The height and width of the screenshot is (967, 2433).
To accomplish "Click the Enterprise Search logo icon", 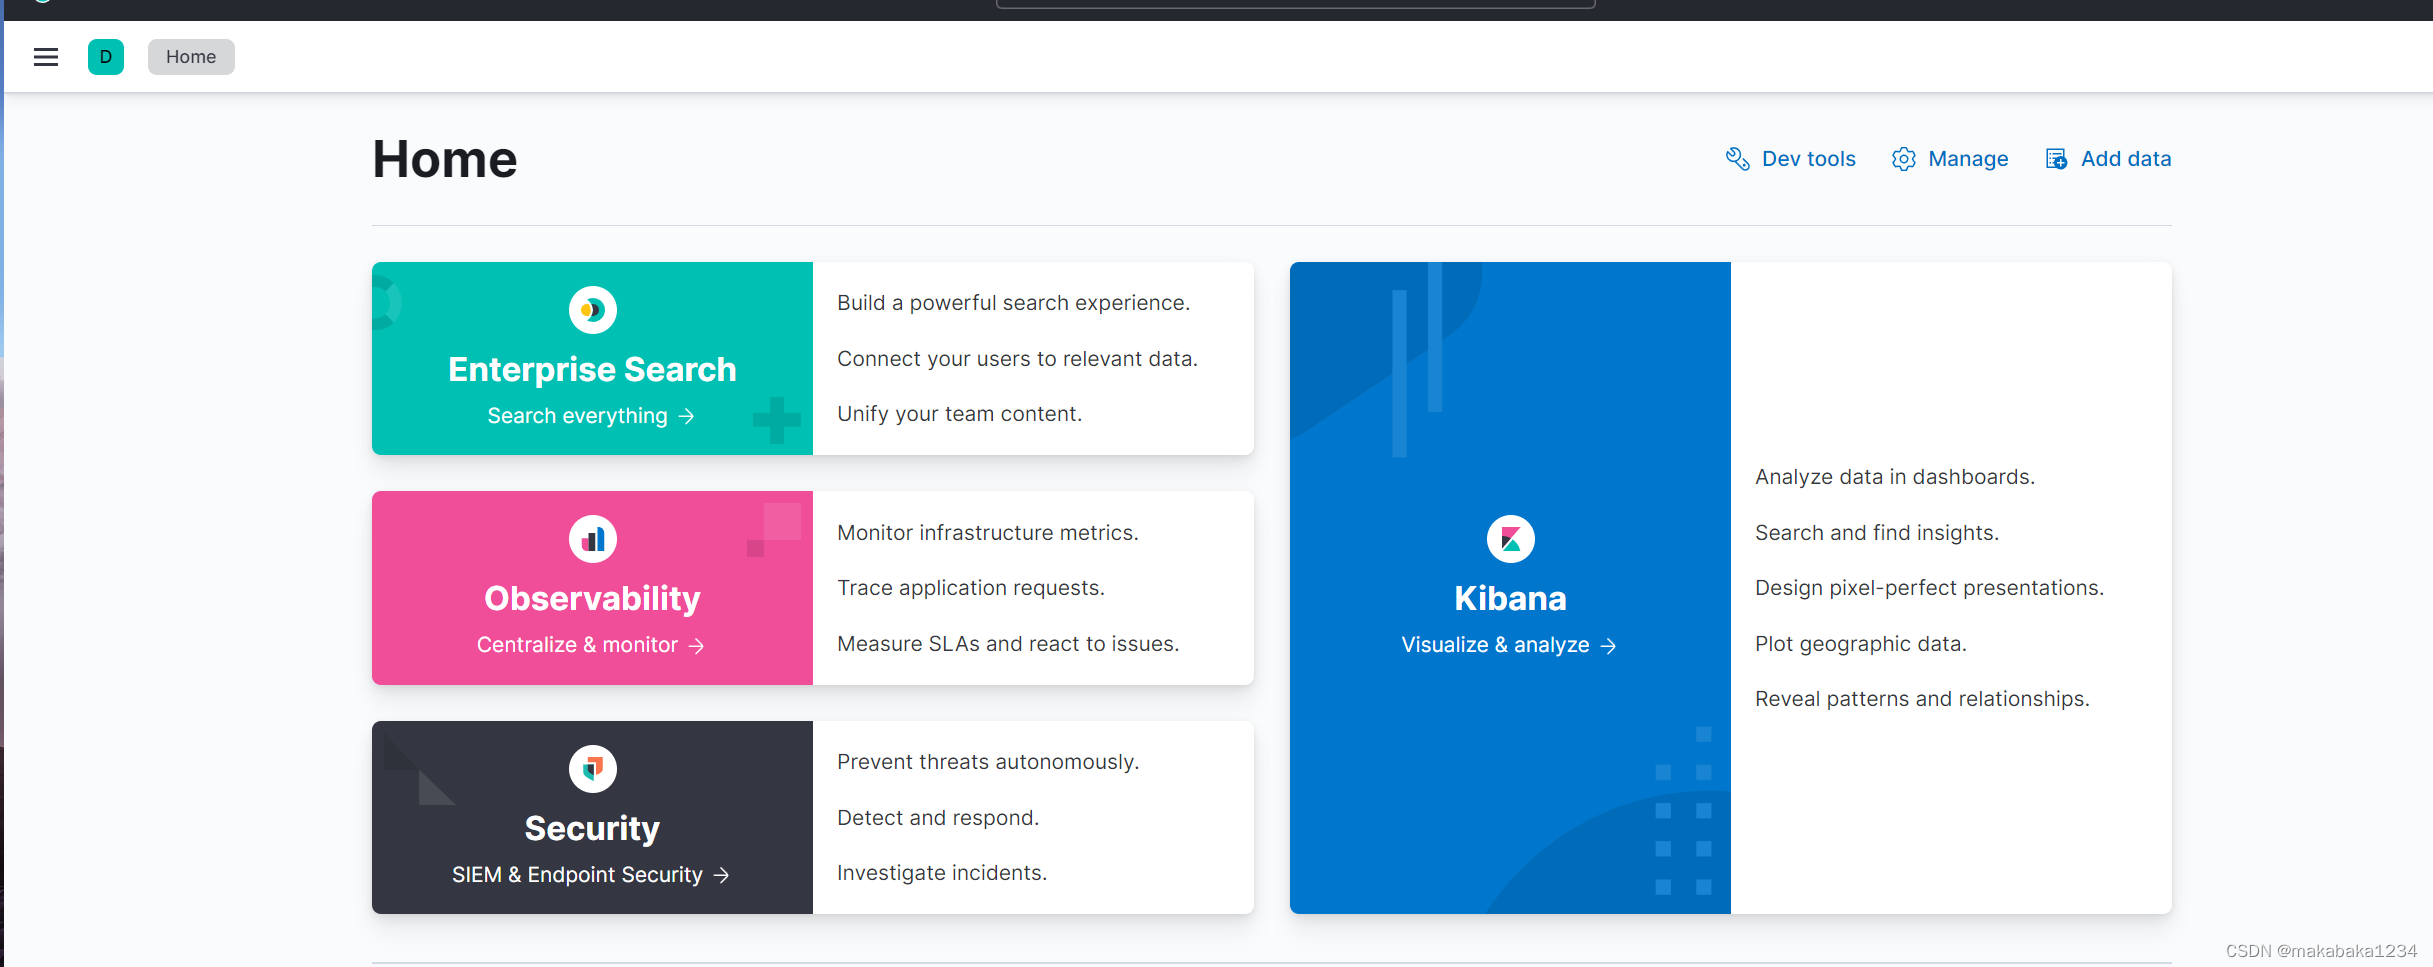I will coord(593,310).
